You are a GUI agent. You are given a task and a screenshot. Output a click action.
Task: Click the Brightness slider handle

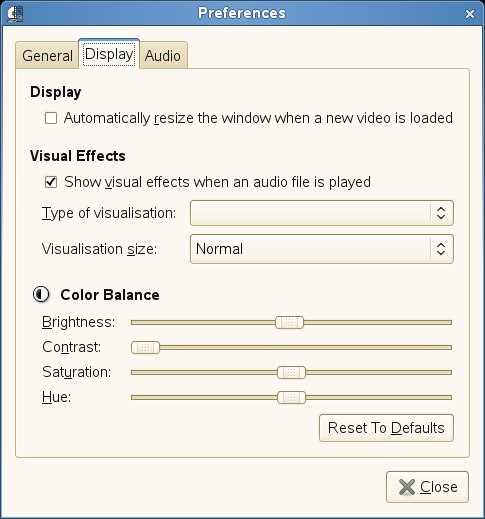289,322
